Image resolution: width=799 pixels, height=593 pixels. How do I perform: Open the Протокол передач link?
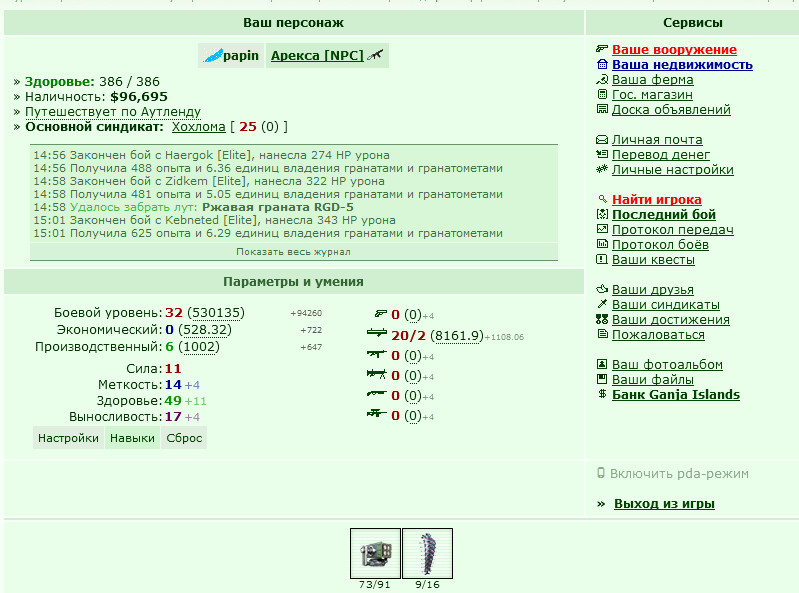[673, 229]
